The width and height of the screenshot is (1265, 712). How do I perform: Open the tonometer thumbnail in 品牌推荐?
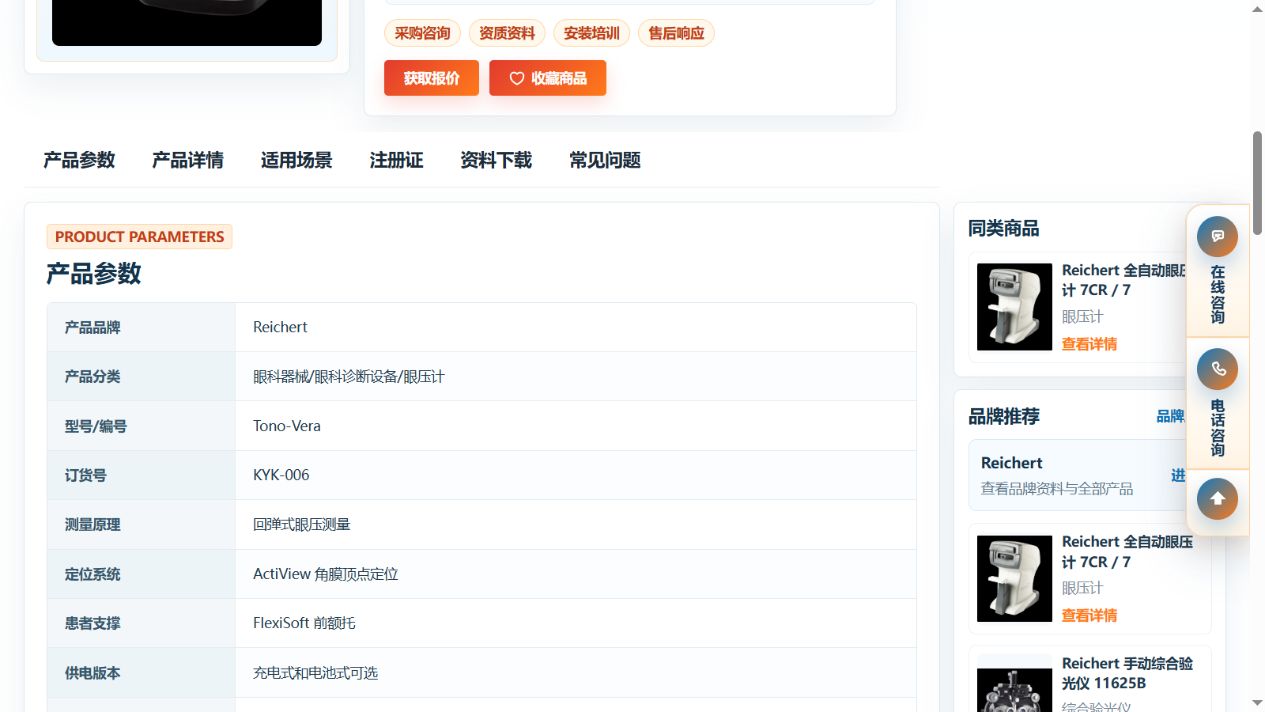pyautogui.click(x=1014, y=578)
